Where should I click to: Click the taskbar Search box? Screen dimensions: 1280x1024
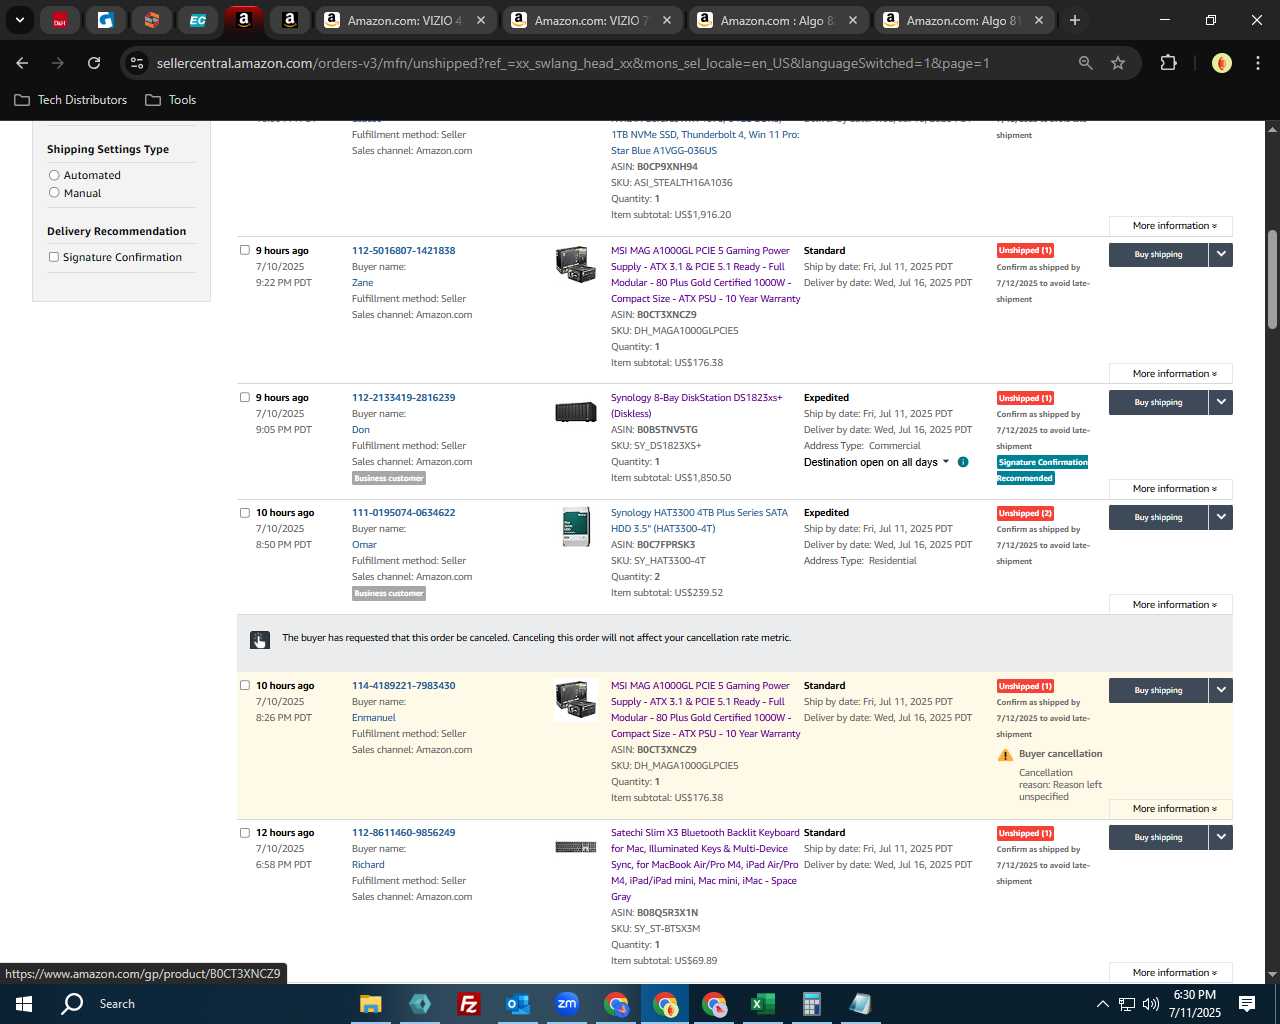pos(117,1004)
